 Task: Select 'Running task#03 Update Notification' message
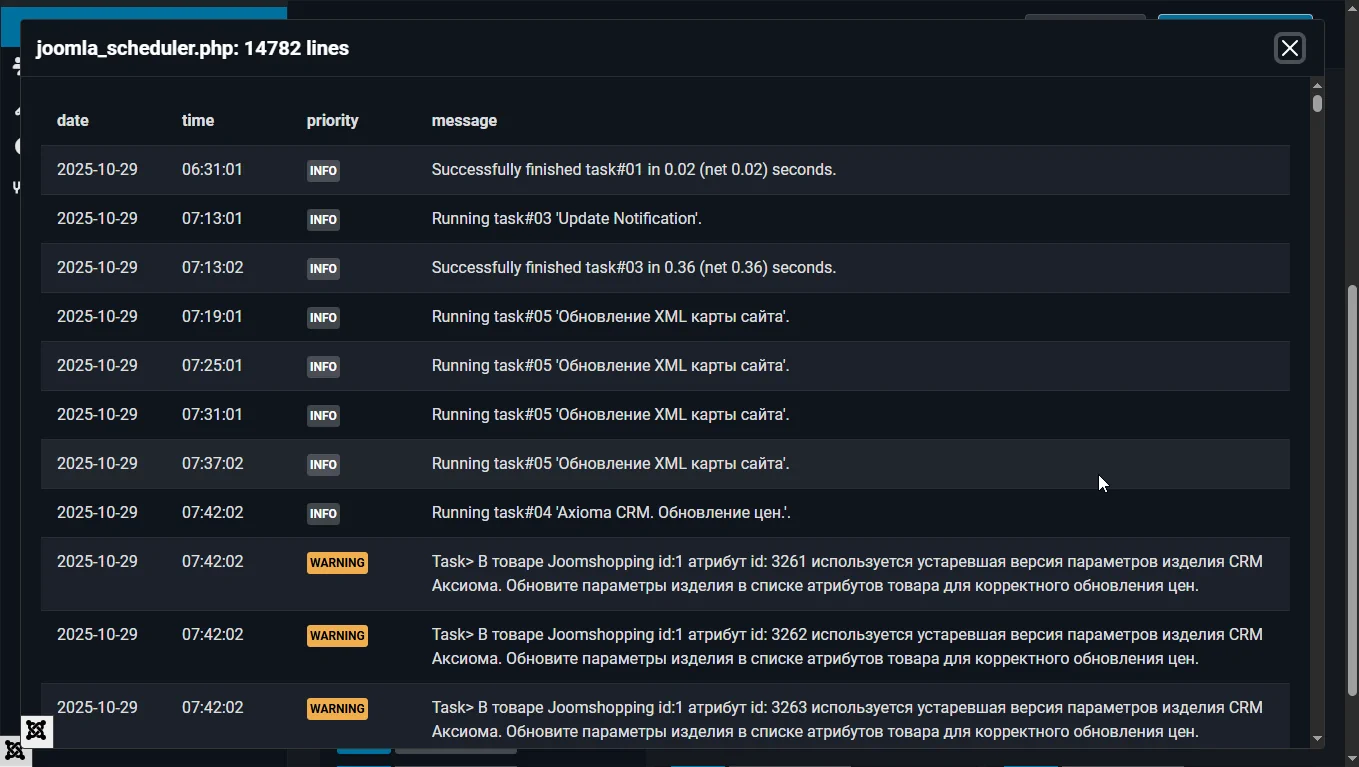[566, 219]
